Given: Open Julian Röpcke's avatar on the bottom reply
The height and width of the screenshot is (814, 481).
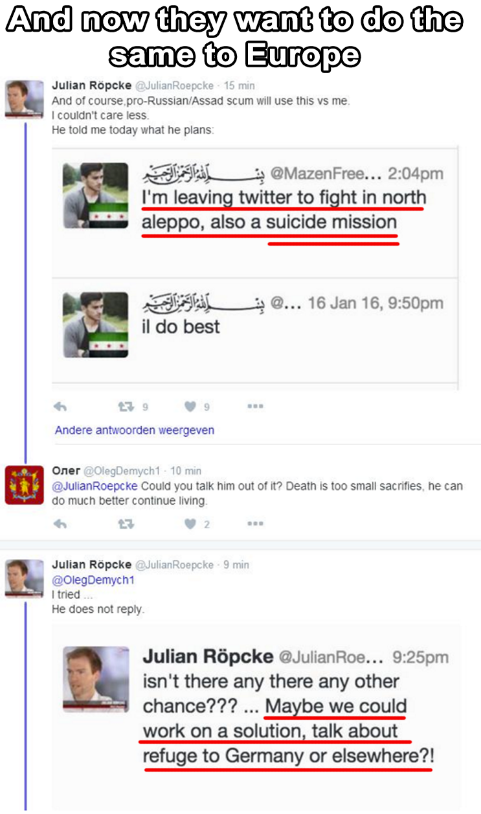Looking at the screenshot, I should pos(24,578).
